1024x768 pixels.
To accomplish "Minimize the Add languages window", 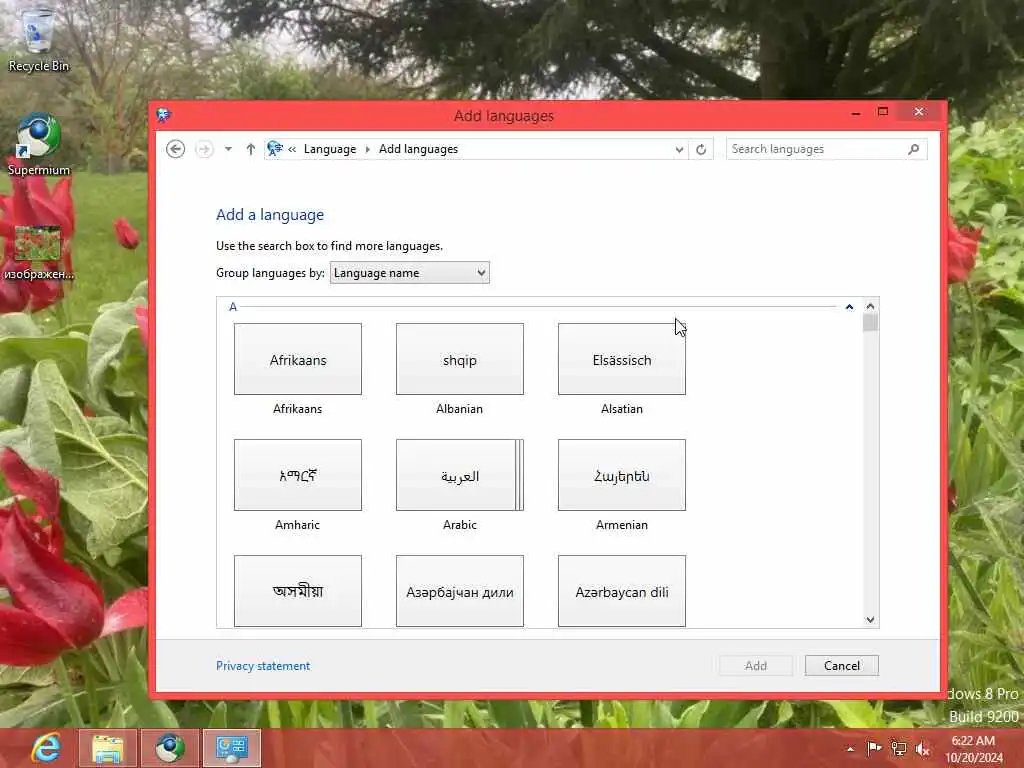I will click(856, 113).
